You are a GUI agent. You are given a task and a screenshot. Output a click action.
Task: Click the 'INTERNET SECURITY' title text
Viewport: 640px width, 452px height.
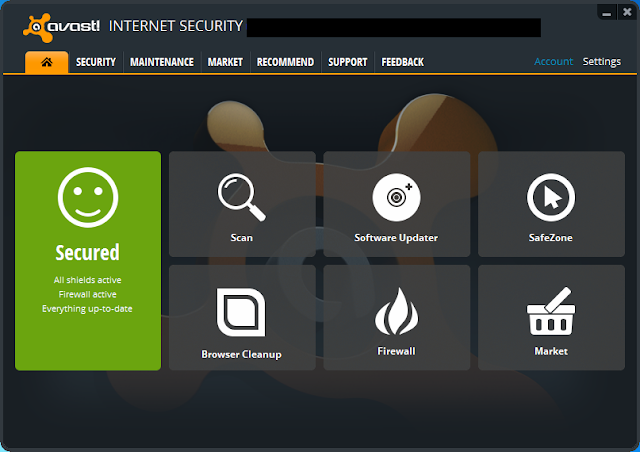click(176, 27)
